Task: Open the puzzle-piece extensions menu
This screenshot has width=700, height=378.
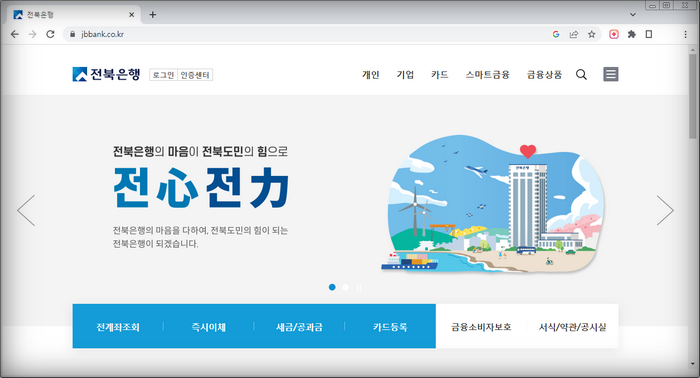Action: tap(631, 34)
